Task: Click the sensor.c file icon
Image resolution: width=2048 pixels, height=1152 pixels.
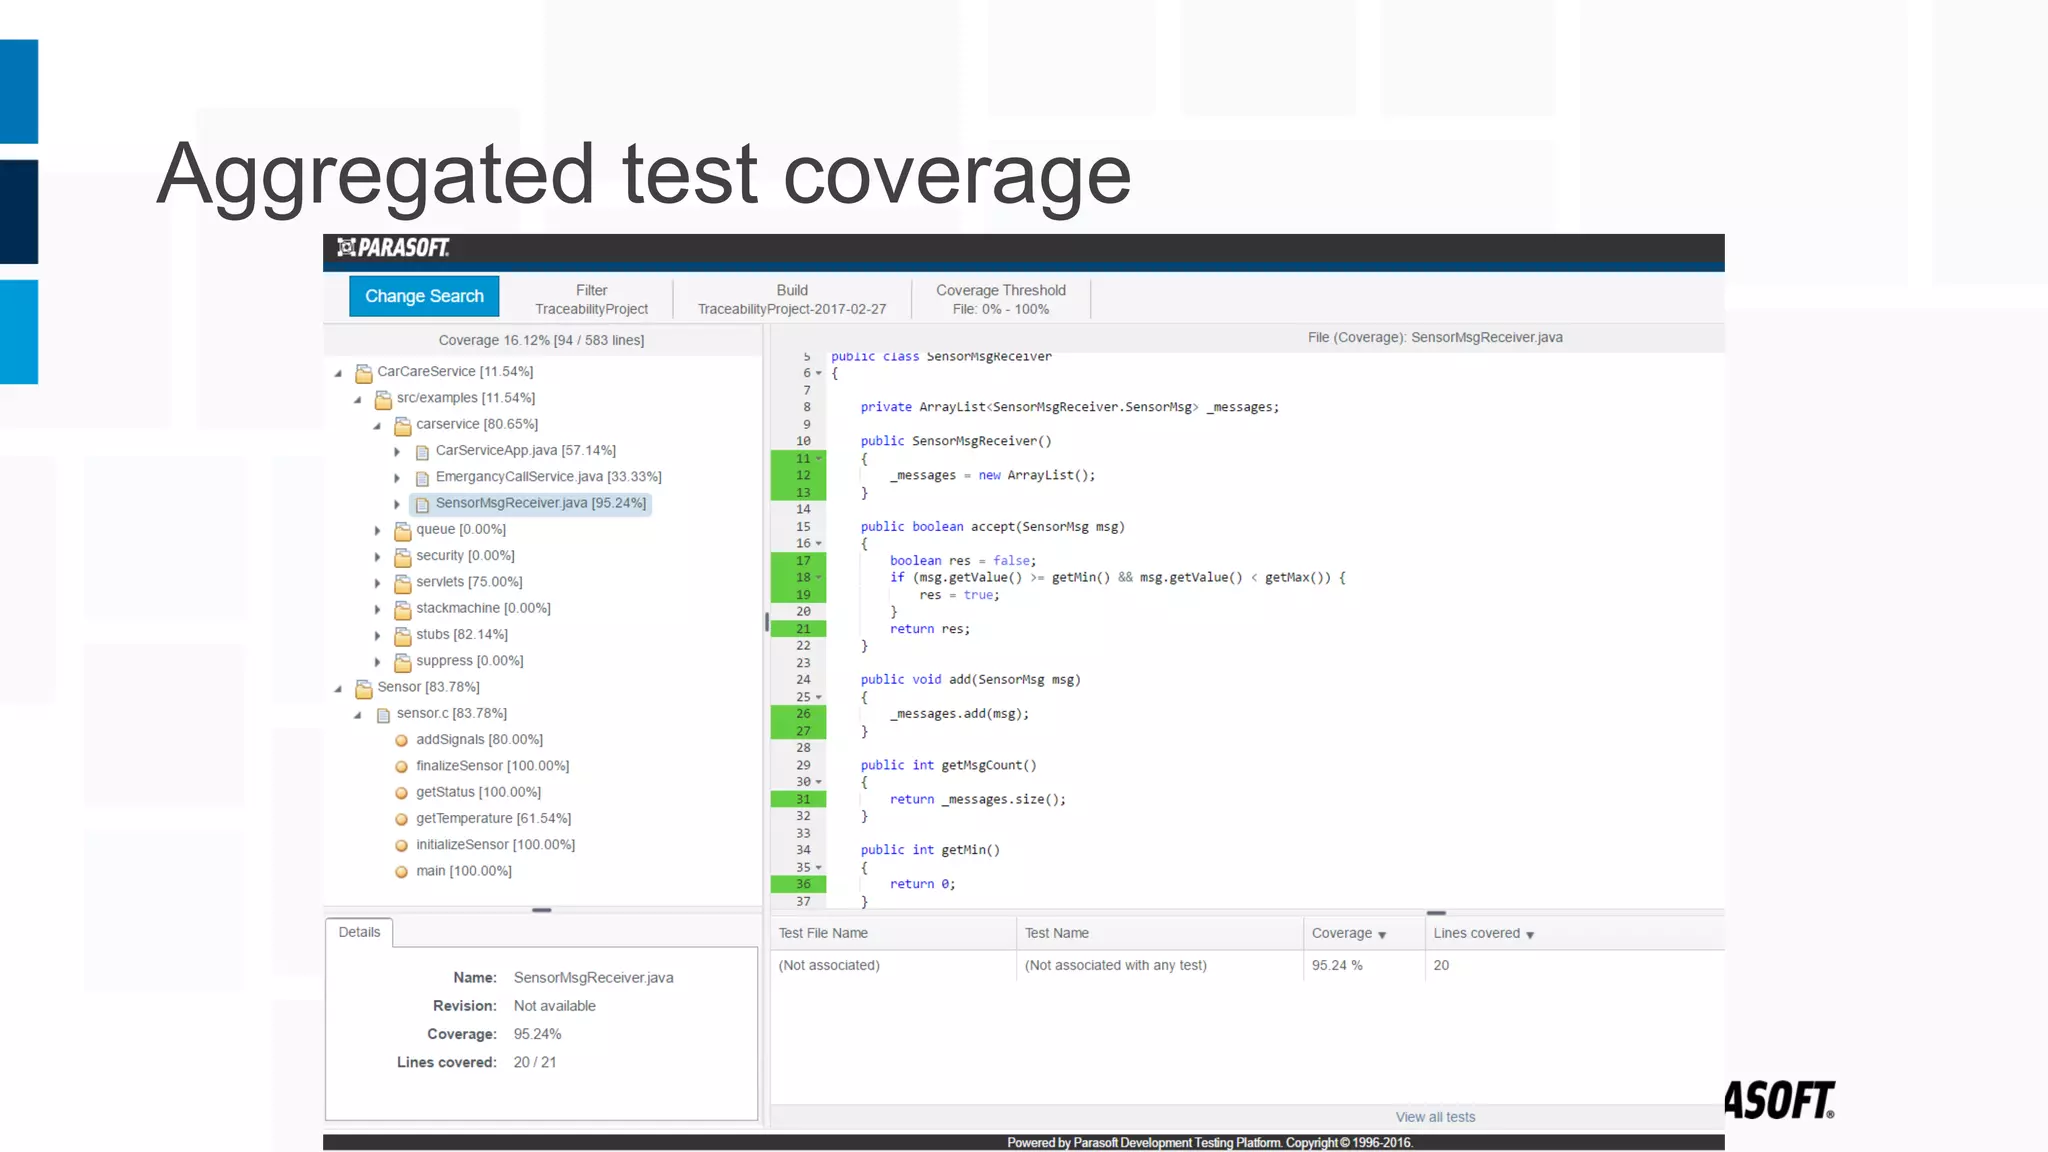Action: [x=383, y=715]
